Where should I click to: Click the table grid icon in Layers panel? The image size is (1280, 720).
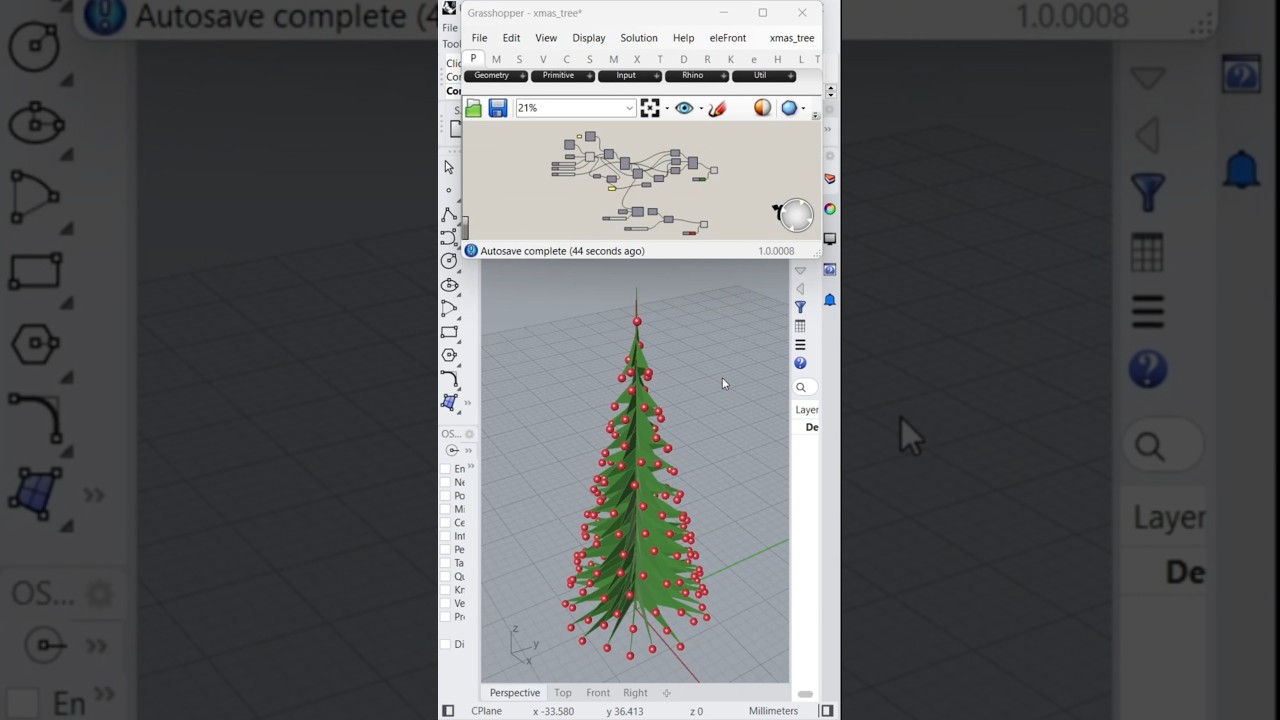800,326
